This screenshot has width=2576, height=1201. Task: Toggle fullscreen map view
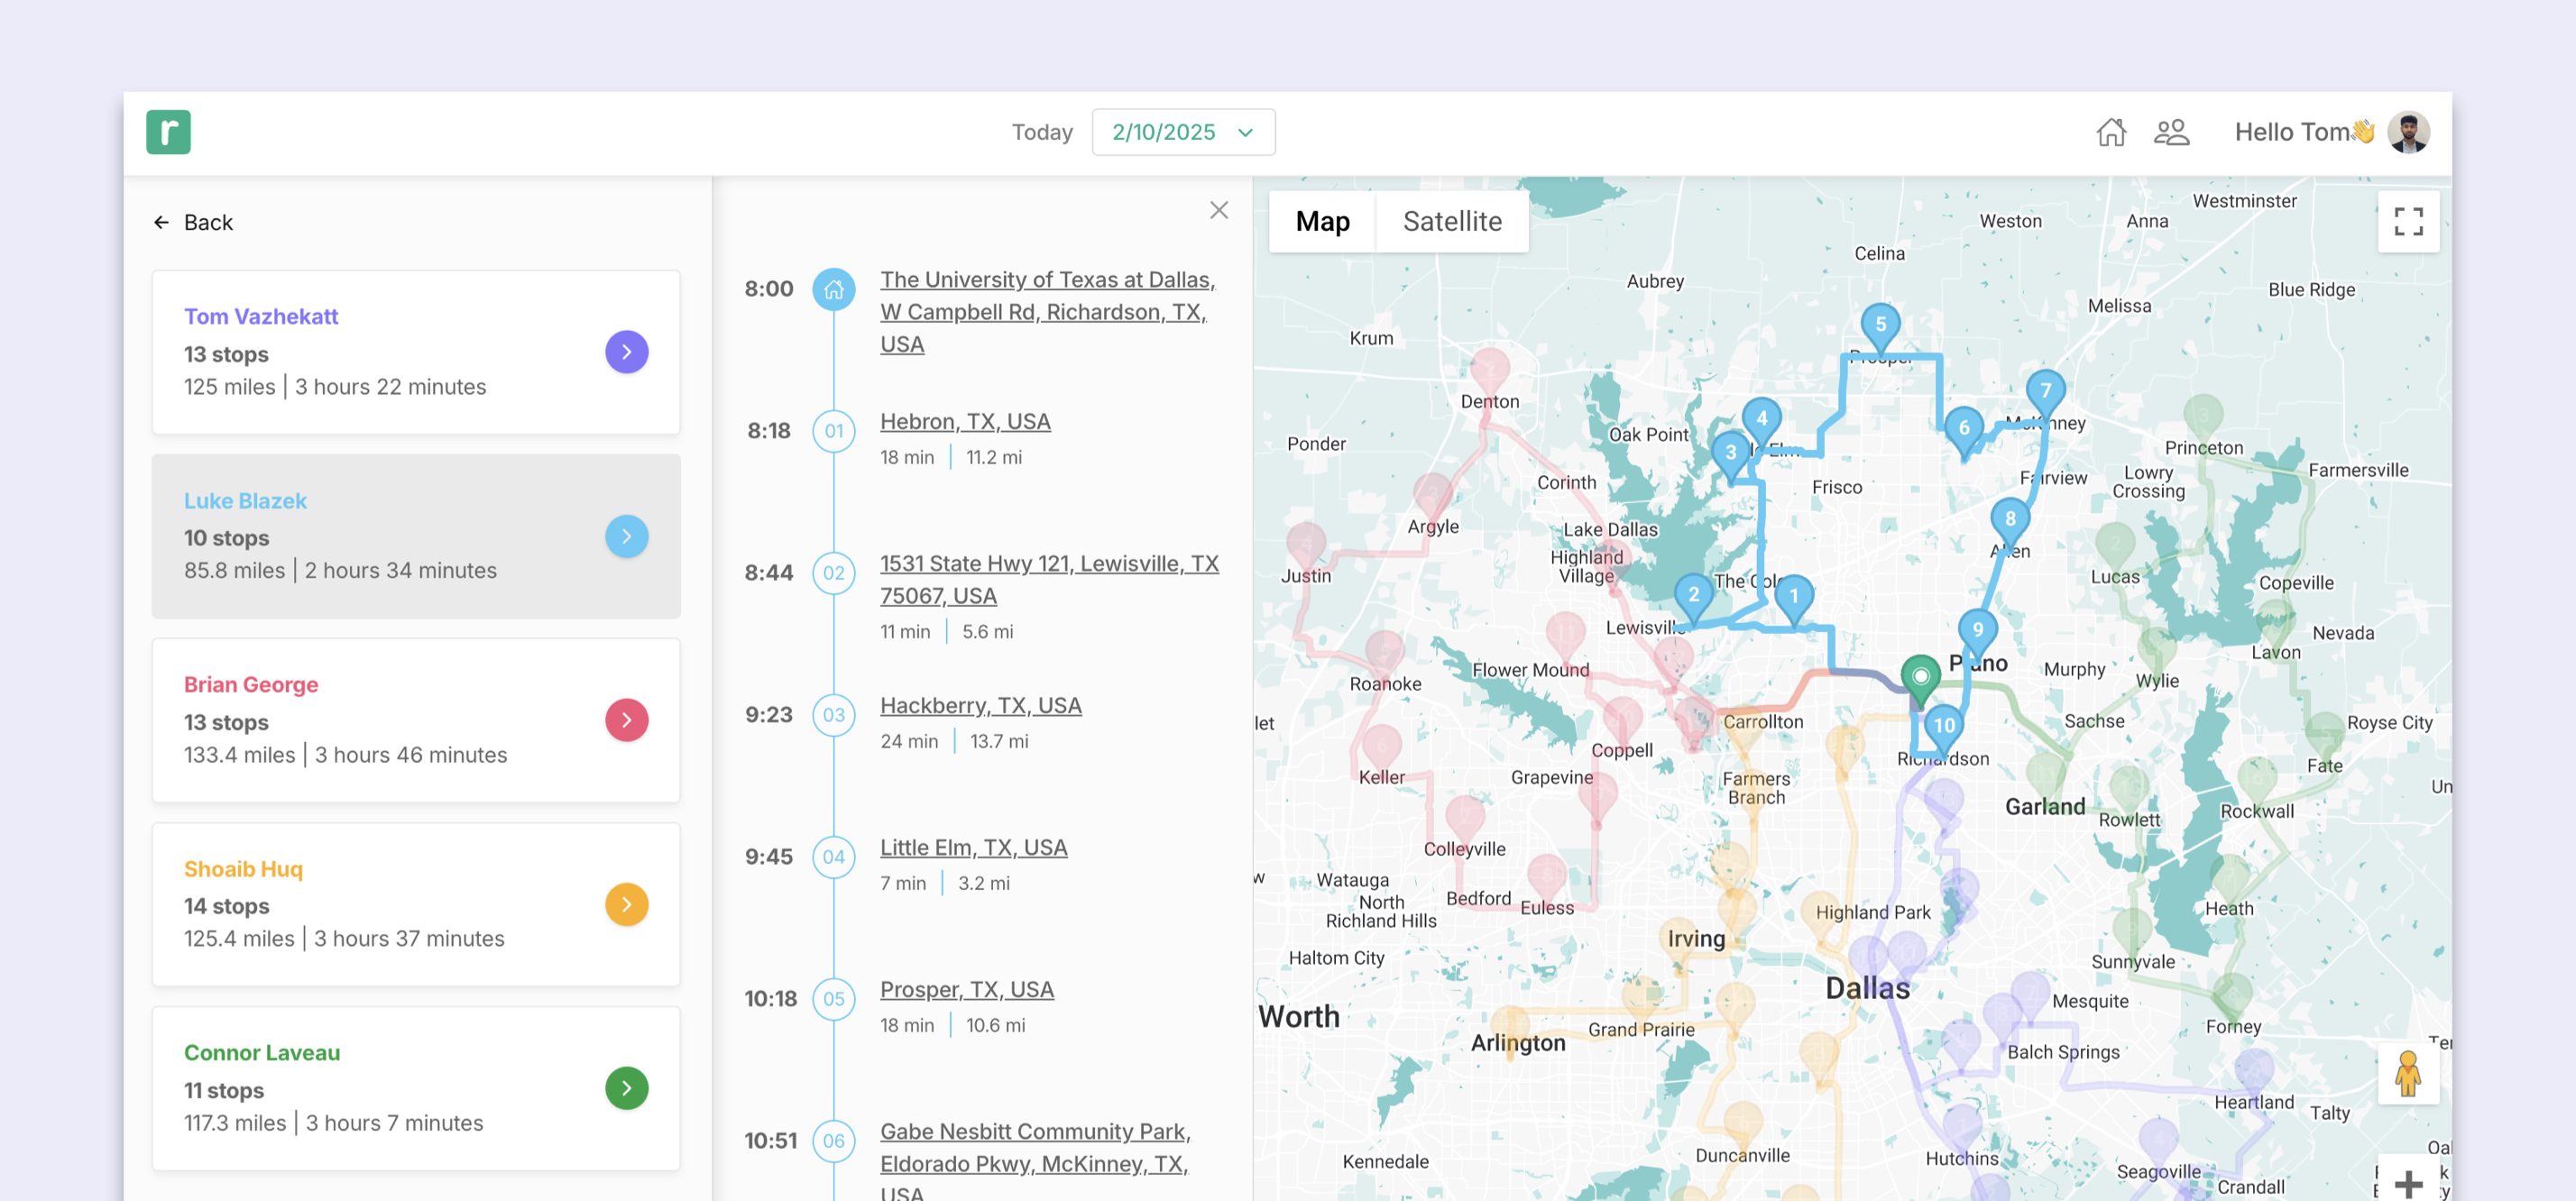click(2408, 221)
